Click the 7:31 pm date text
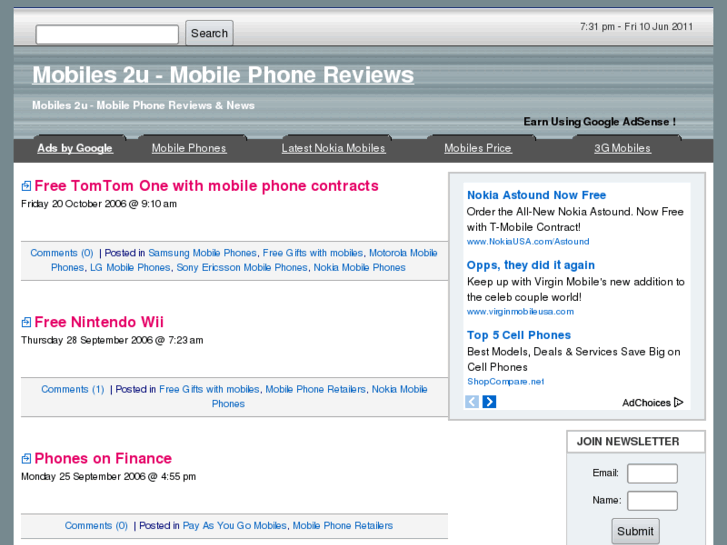 tap(636, 26)
